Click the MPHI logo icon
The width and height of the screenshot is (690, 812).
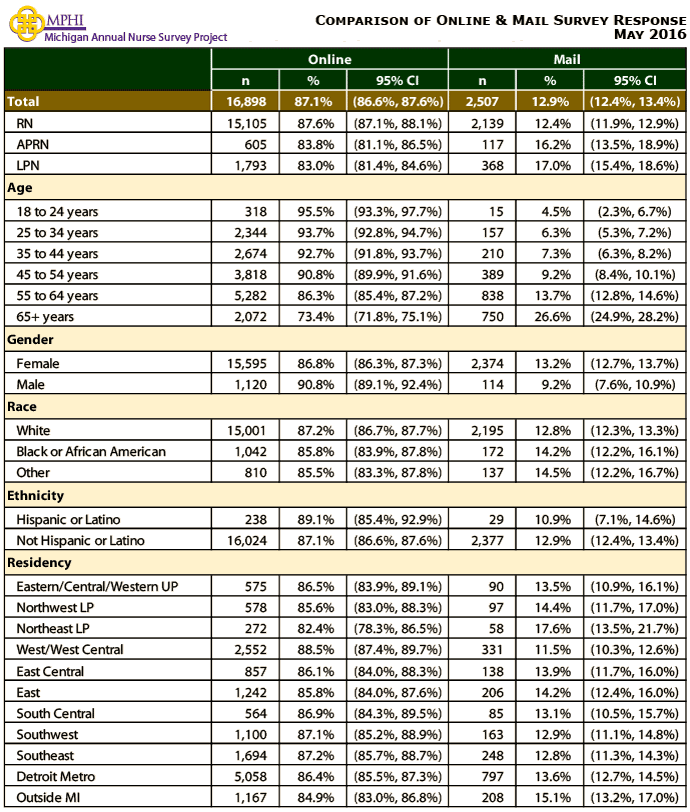coord(27,24)
